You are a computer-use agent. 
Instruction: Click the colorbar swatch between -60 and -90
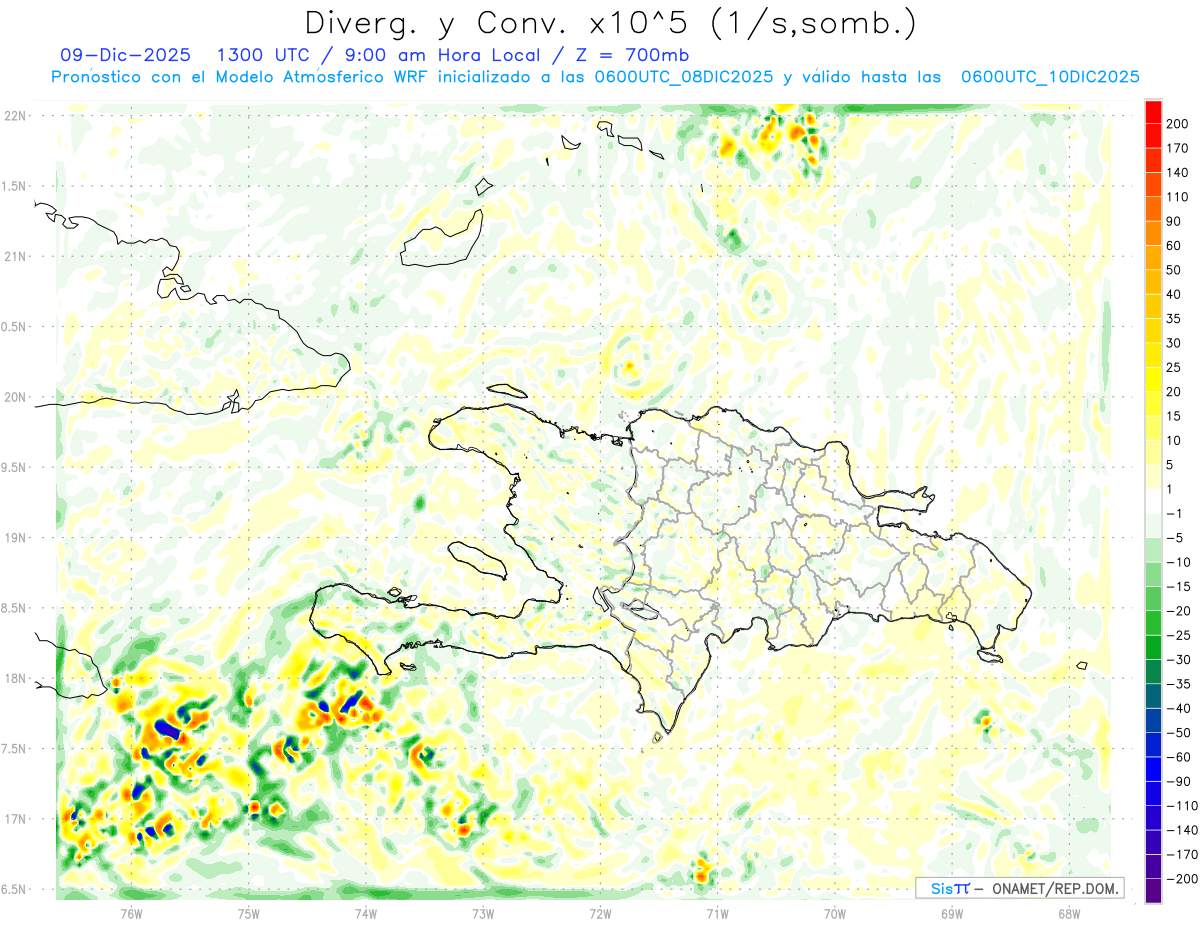click(1153, 769)
